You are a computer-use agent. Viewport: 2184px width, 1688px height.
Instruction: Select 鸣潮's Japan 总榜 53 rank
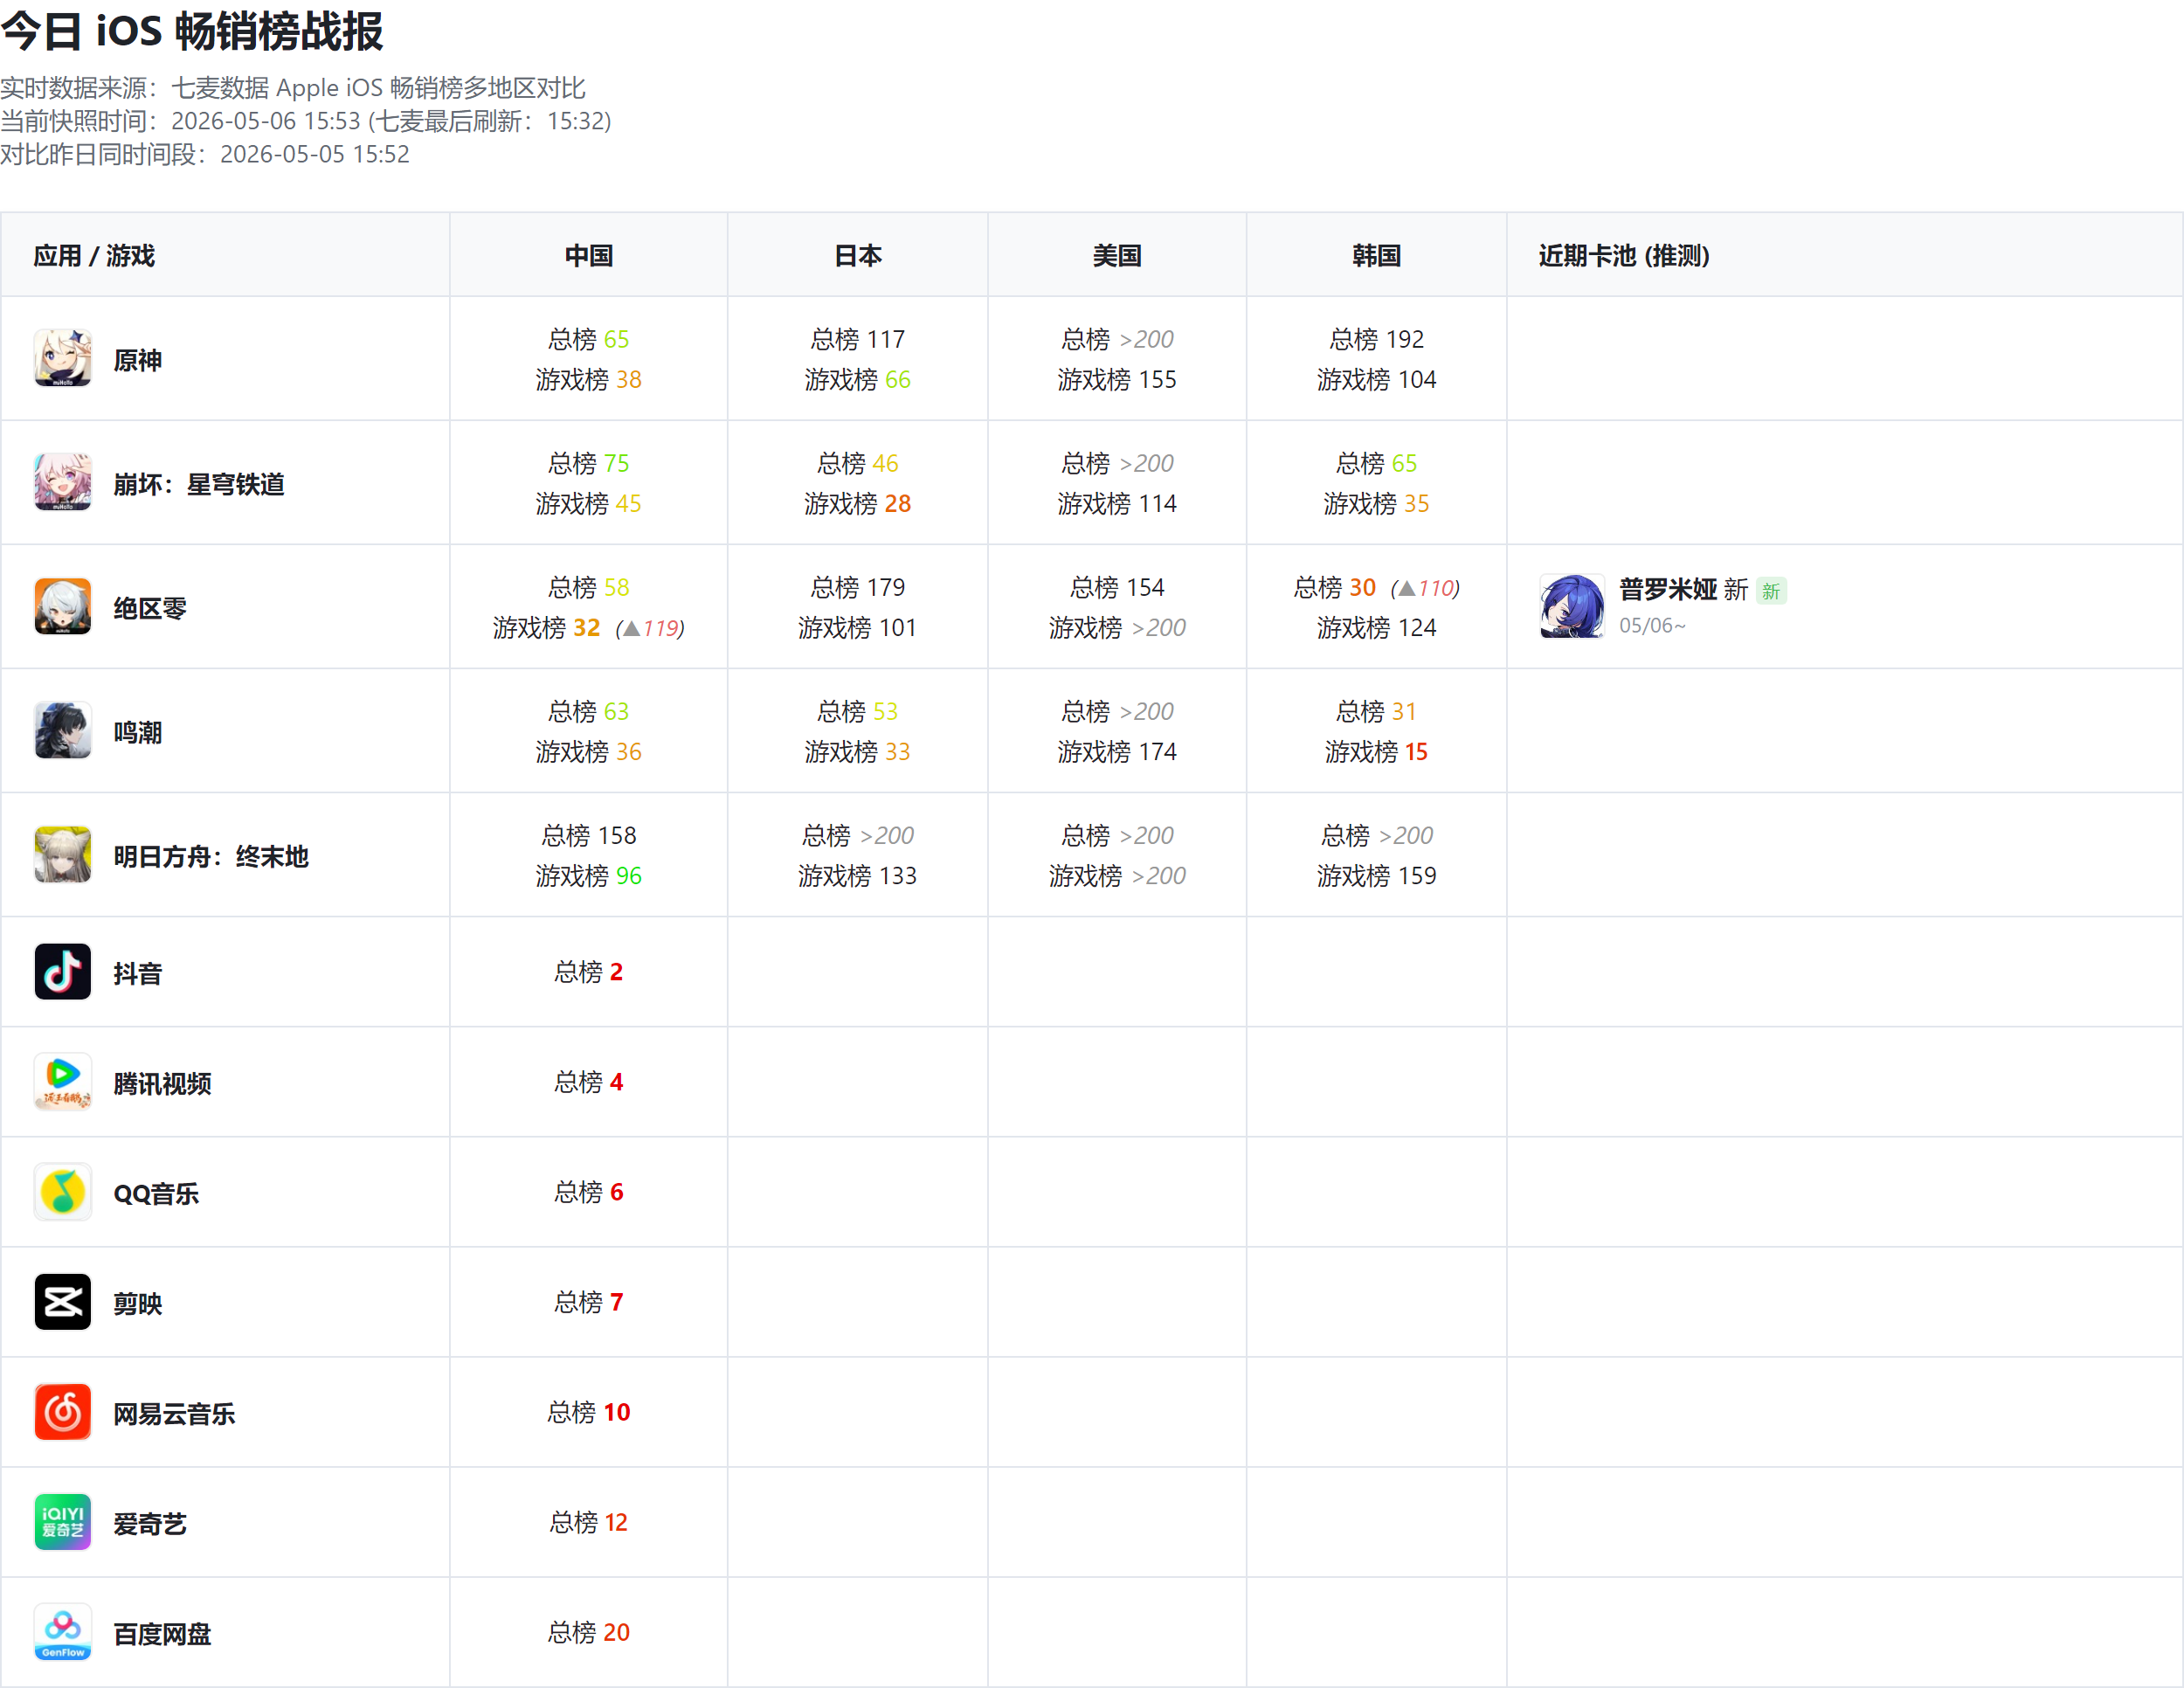858,711
